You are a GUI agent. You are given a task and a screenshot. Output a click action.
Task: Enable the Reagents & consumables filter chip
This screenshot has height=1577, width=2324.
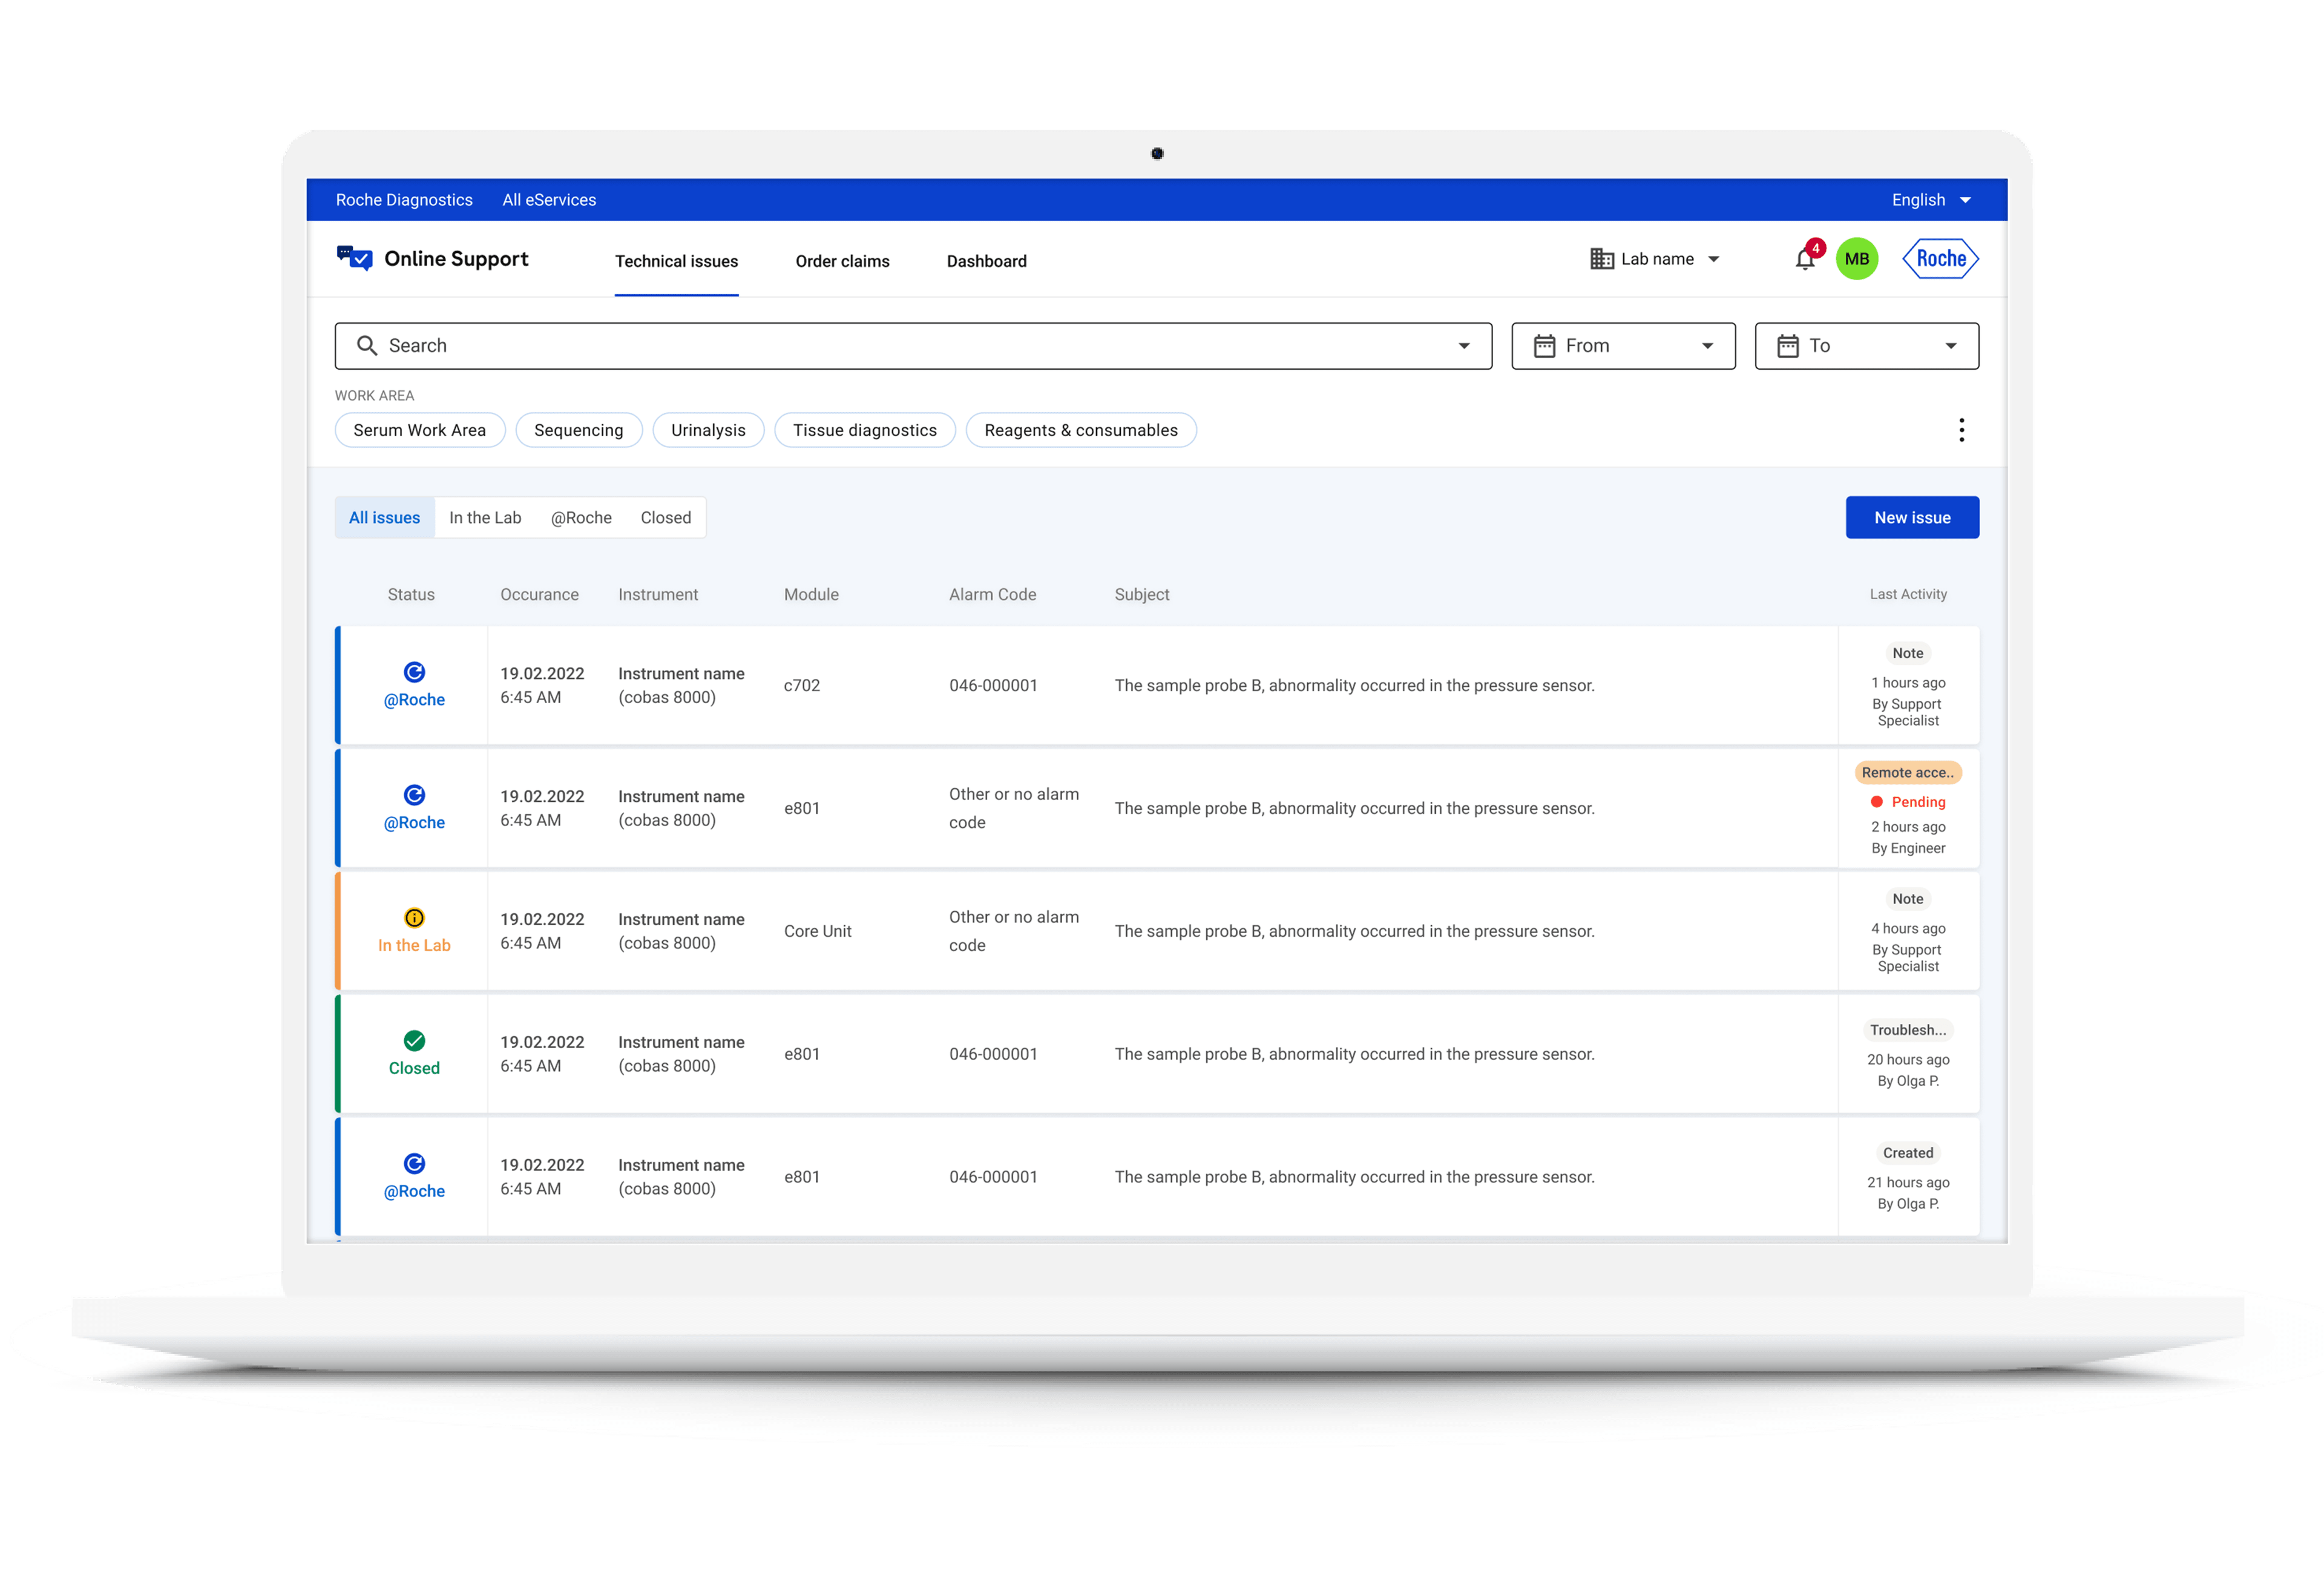(x=1080, y=430)
